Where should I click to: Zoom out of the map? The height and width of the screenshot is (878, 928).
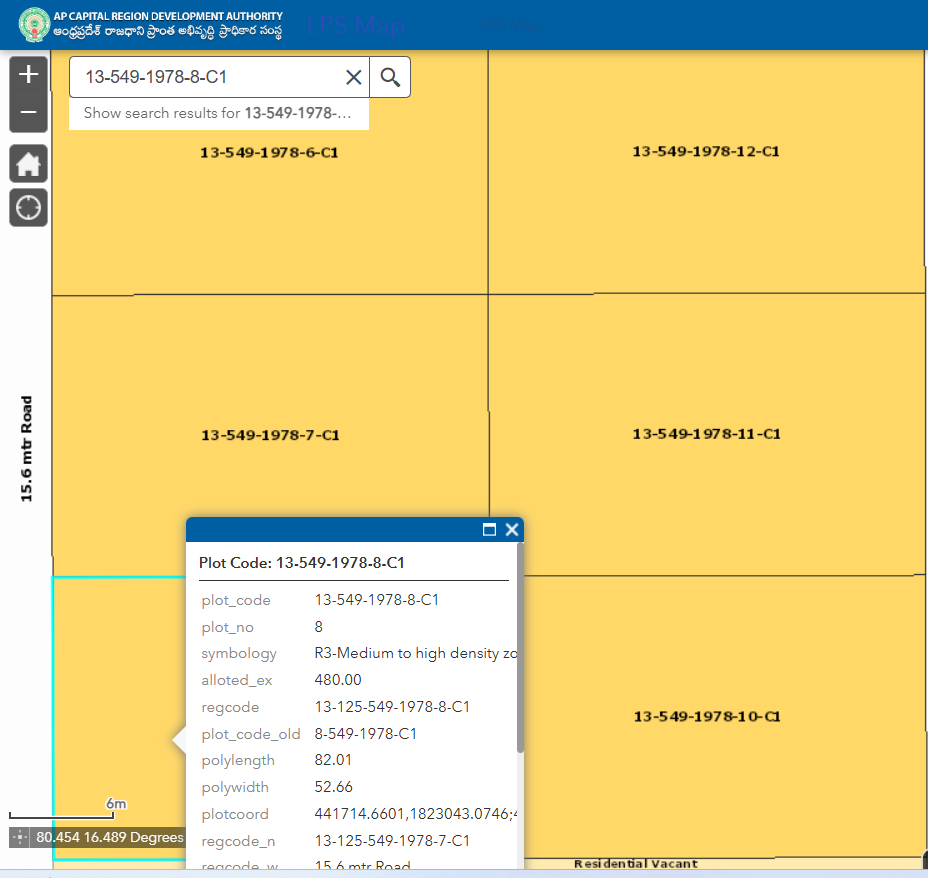coord(28,113)
